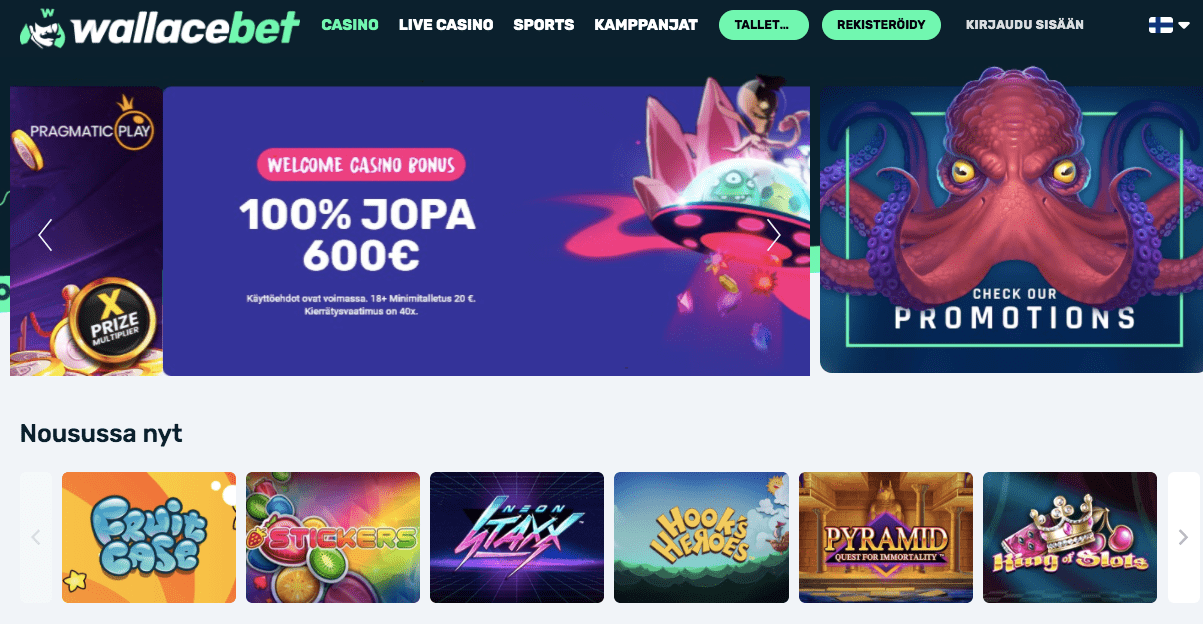Viewport: 1203px width, 624px height.
Task: Launch Pyramid Quest for Immortality game
Action: (886, 538)
